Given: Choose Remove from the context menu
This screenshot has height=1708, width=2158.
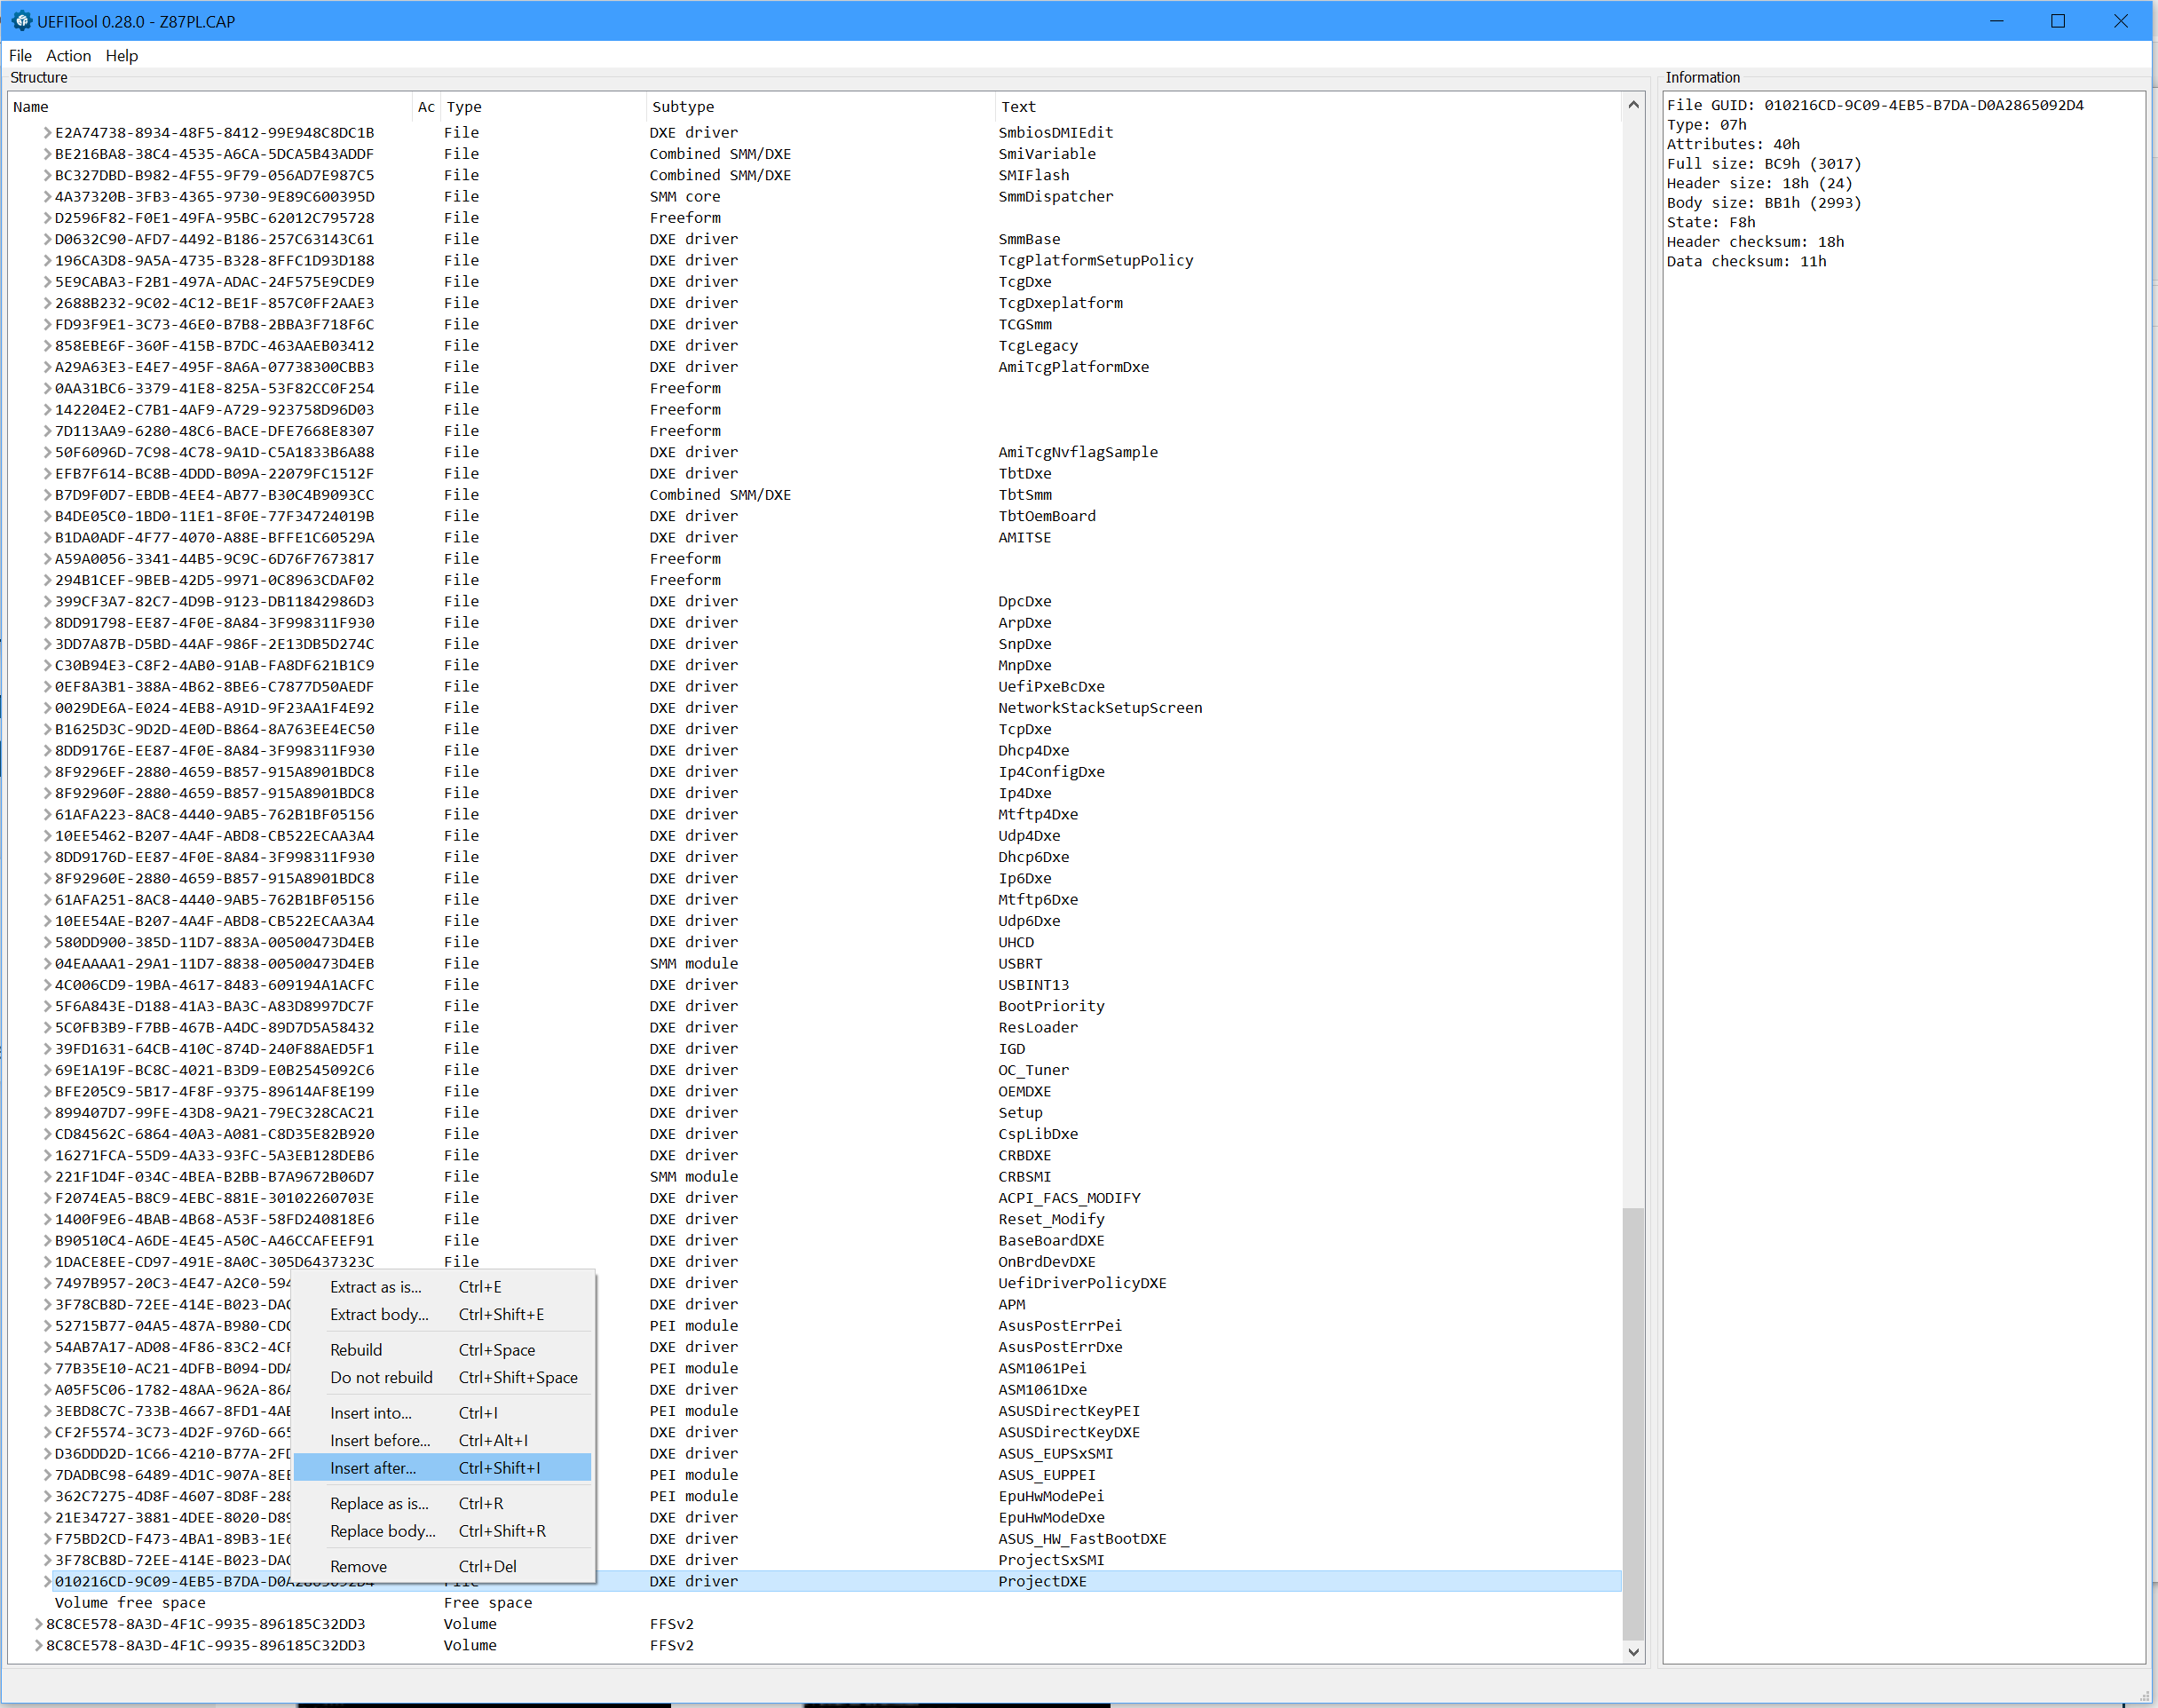Looking at the screenshot, I should [x=443, y=1567].
